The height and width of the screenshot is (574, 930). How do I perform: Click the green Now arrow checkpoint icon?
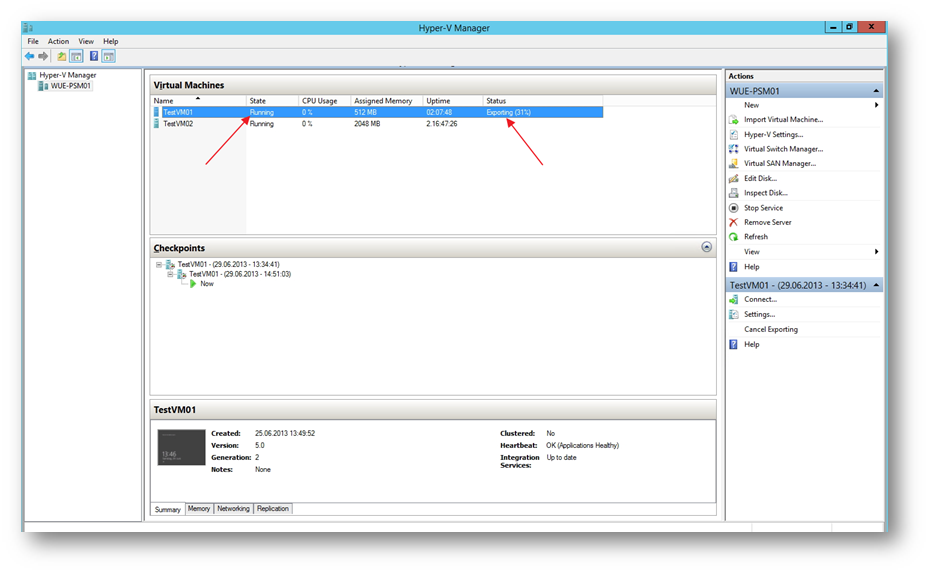coord(193,284)
